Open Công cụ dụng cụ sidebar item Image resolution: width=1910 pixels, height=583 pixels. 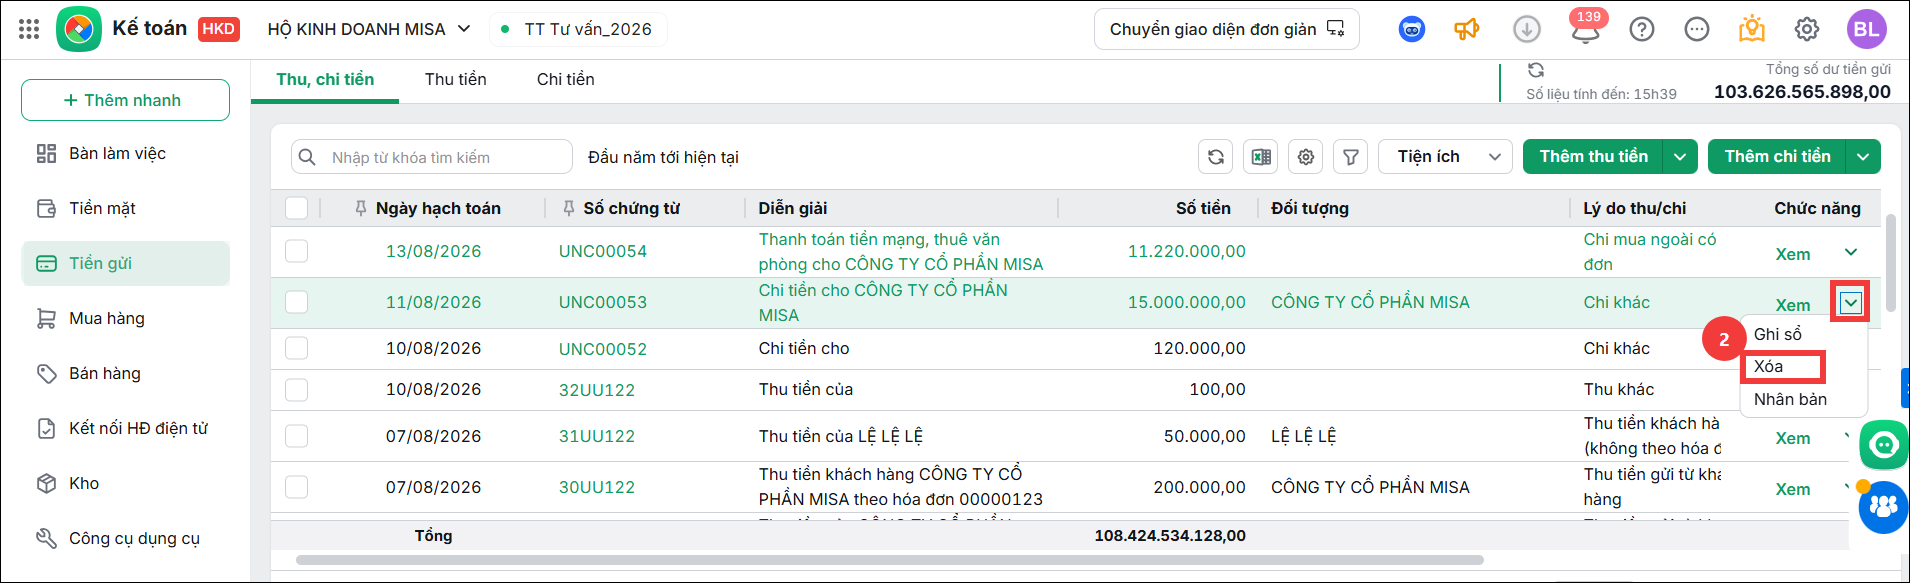tap(125, 538)
